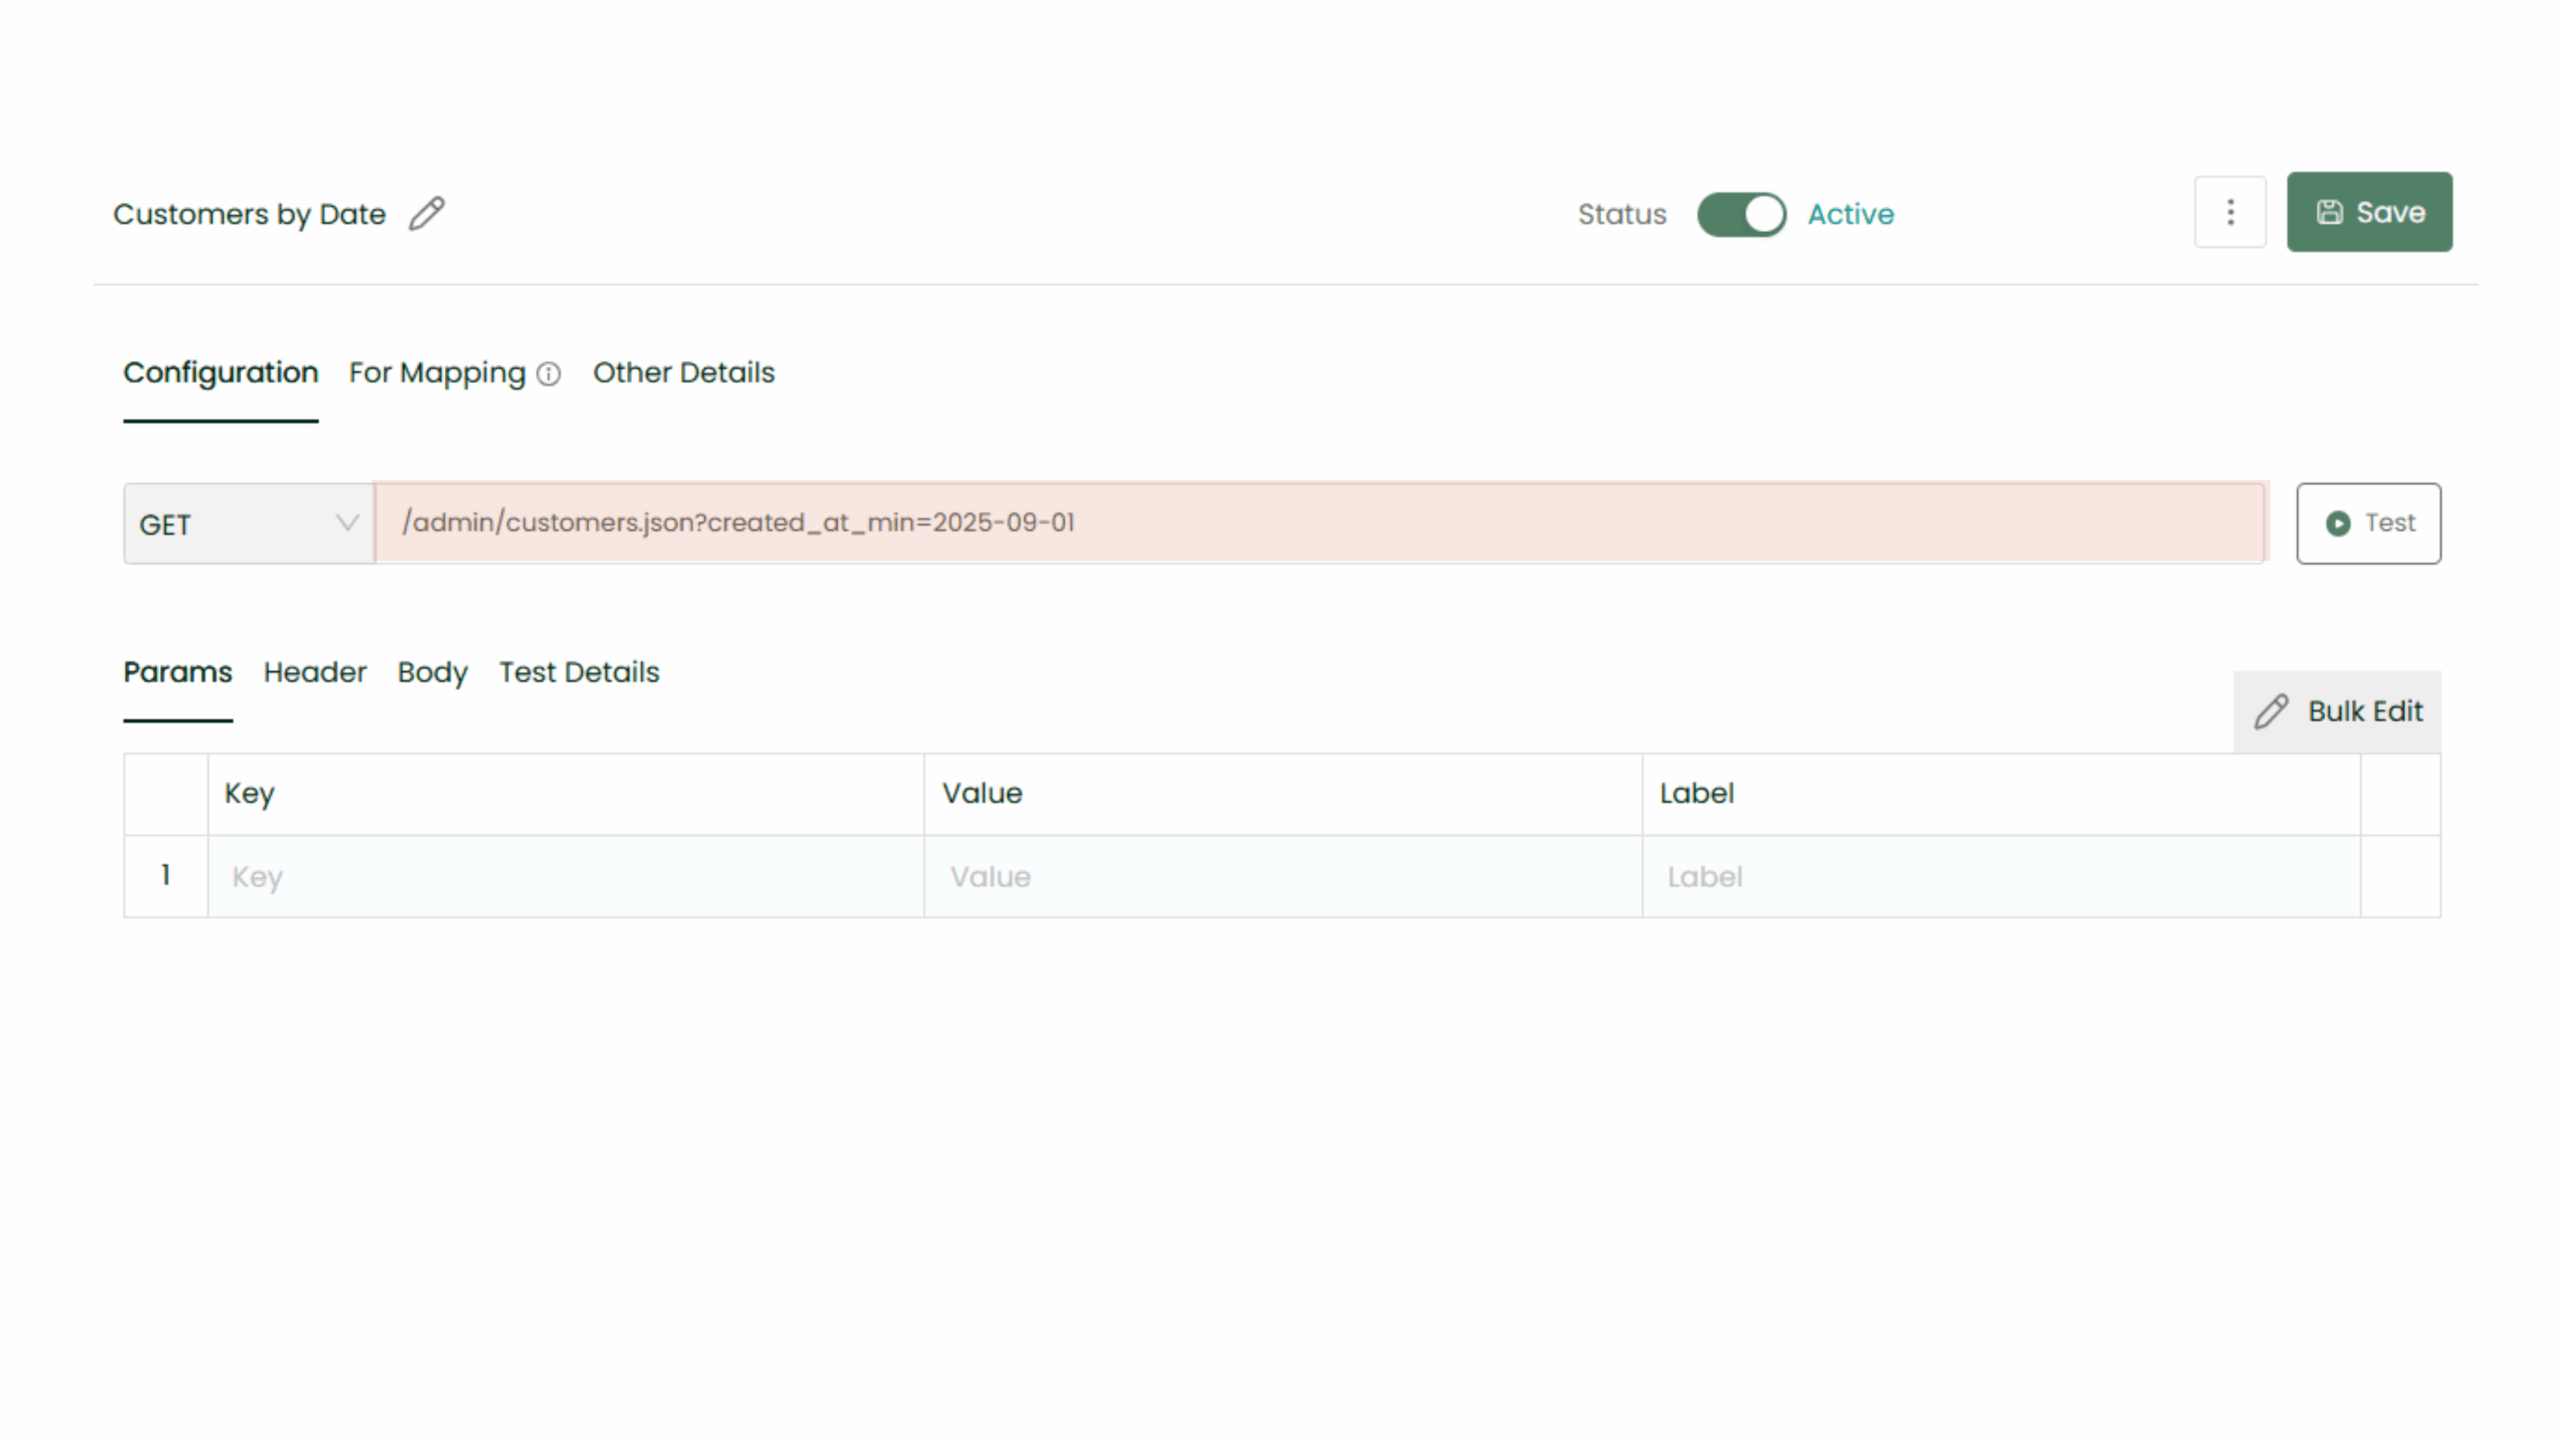Click the Key field in row 1
This screenshot has width=2560, height=1440.
click(x=565, y=877)
